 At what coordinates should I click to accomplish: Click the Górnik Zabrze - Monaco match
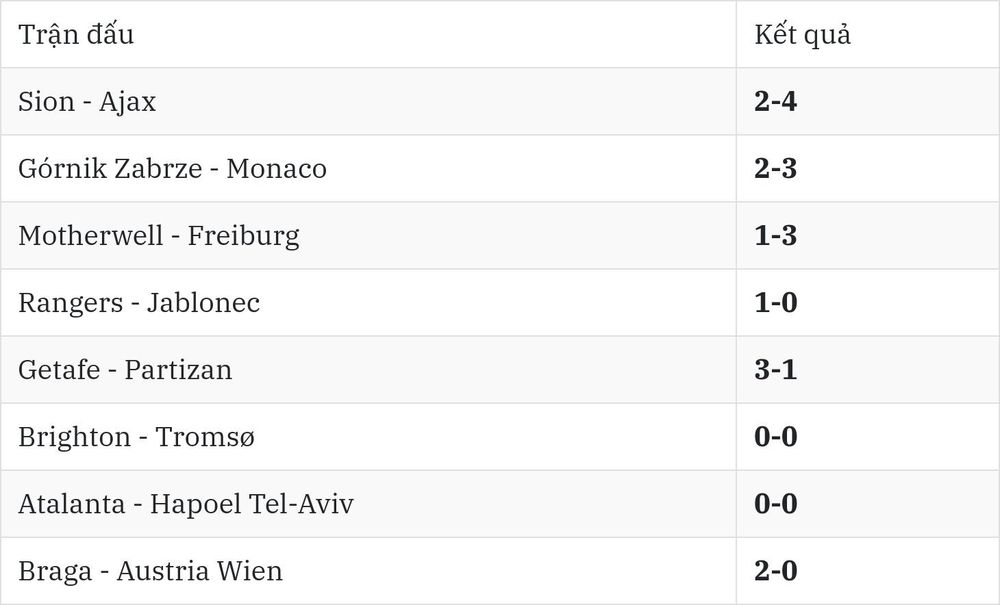(369, 169)
